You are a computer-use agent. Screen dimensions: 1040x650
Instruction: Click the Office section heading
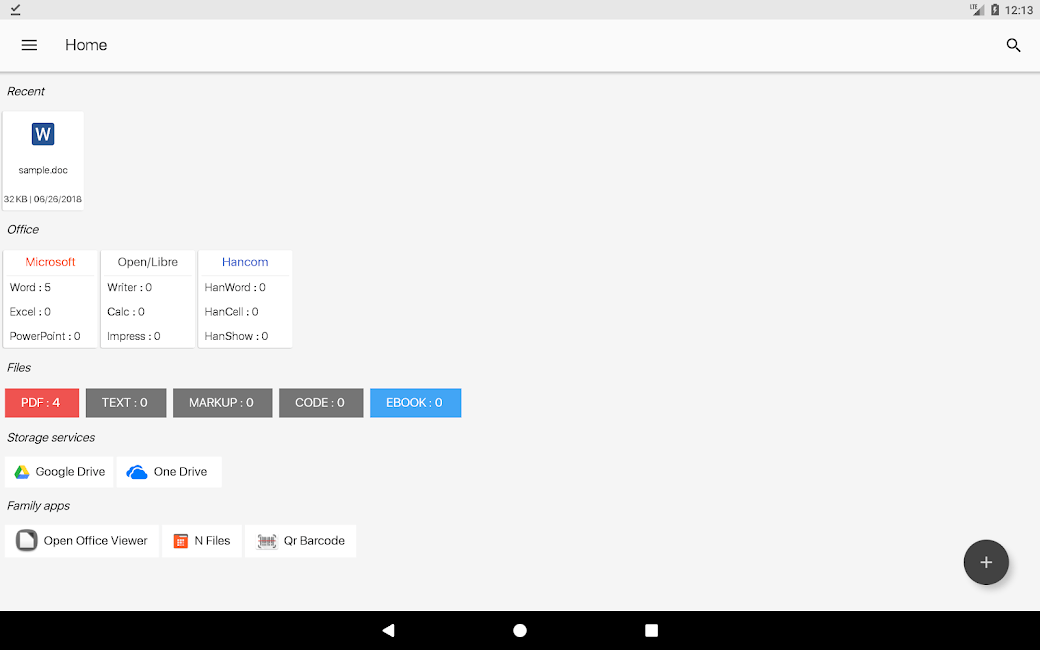(x=23, y=229)
